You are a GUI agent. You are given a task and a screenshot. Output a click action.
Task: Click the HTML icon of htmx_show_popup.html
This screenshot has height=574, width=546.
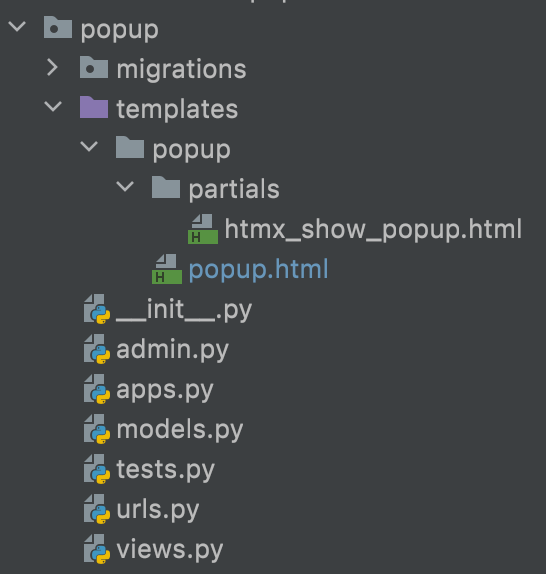coord(203,229)
